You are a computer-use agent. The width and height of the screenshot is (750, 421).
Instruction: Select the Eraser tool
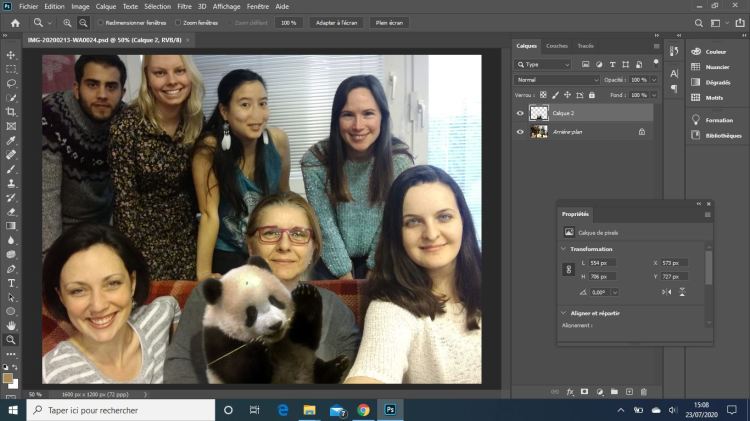click(11, 212)
